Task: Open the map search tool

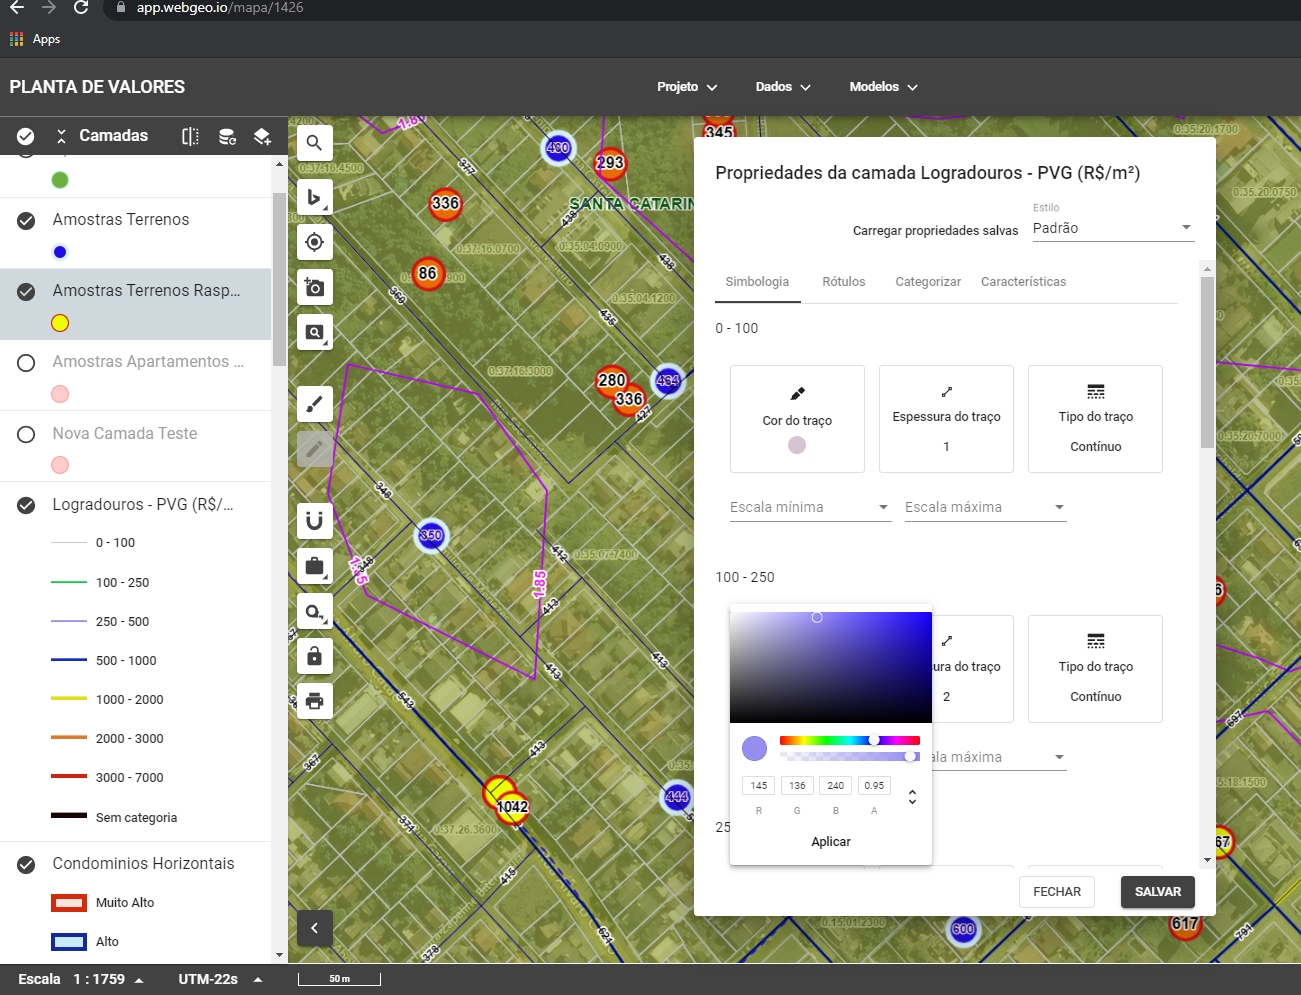Action: click(314, 143)
